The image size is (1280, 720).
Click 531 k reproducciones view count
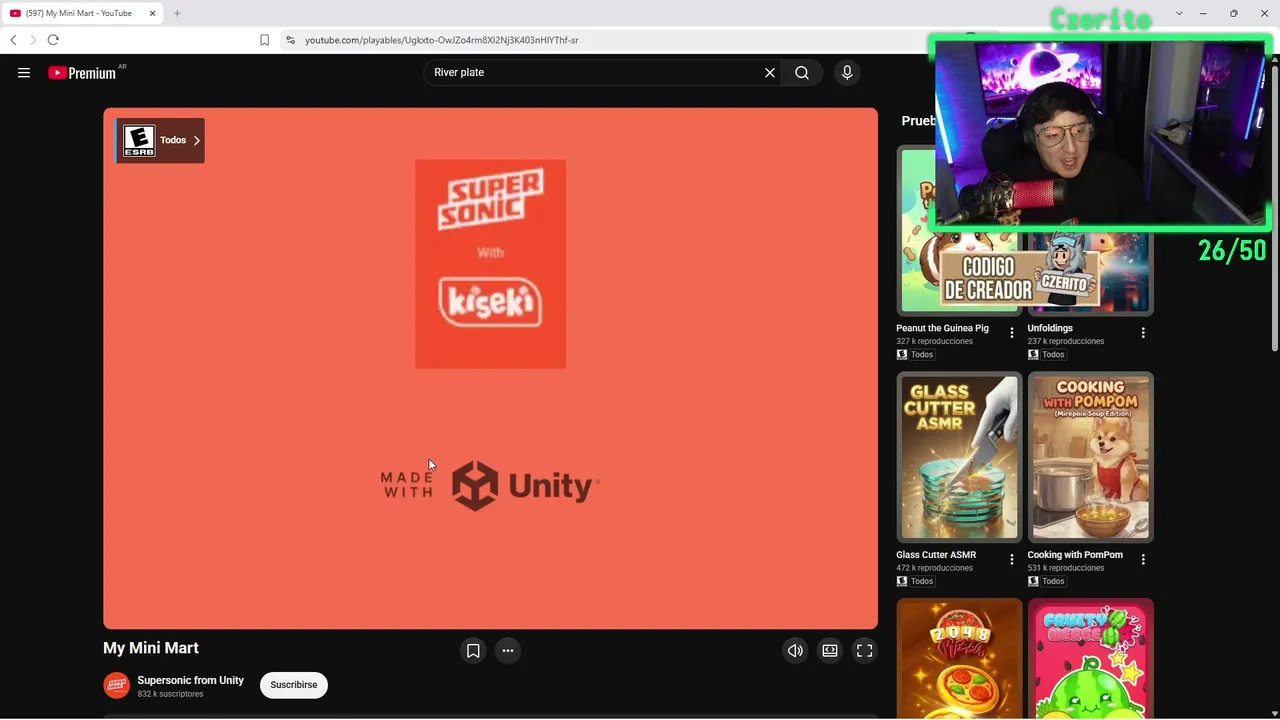(x=1066, y=568)
